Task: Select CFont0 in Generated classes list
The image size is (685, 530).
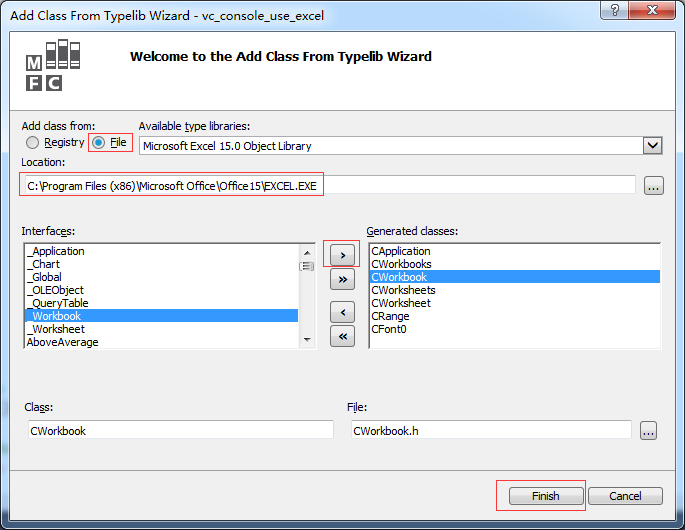Action: point(389,329)
